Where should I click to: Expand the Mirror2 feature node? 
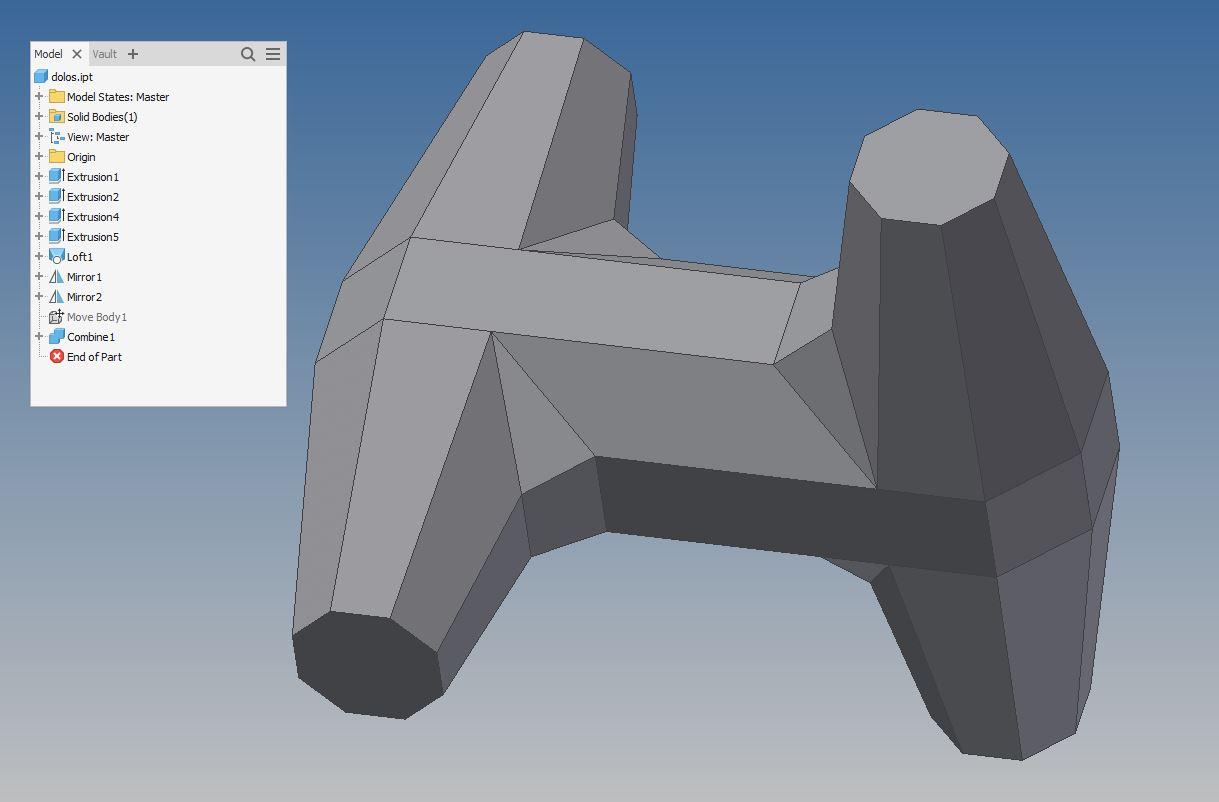click(39, 297)
